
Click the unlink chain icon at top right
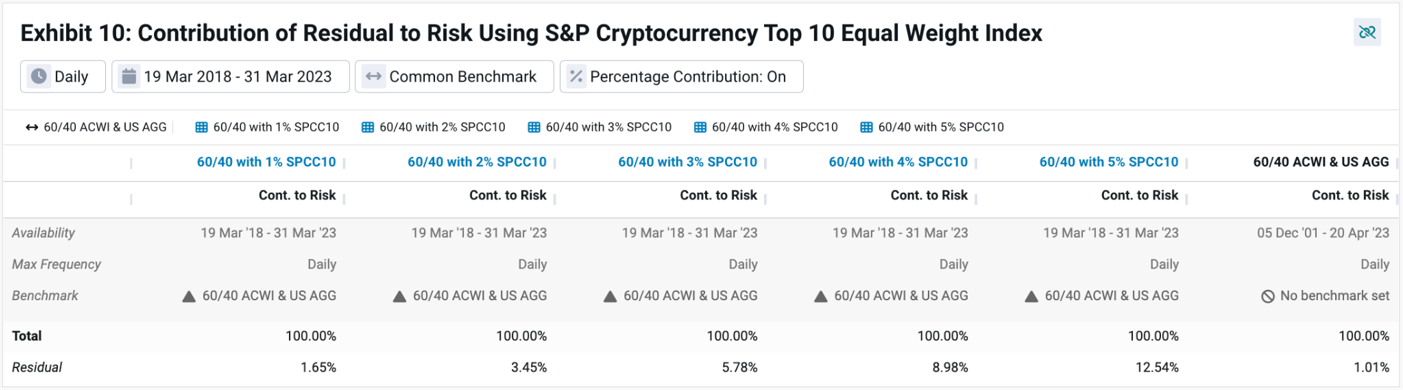pos(1367,32)
